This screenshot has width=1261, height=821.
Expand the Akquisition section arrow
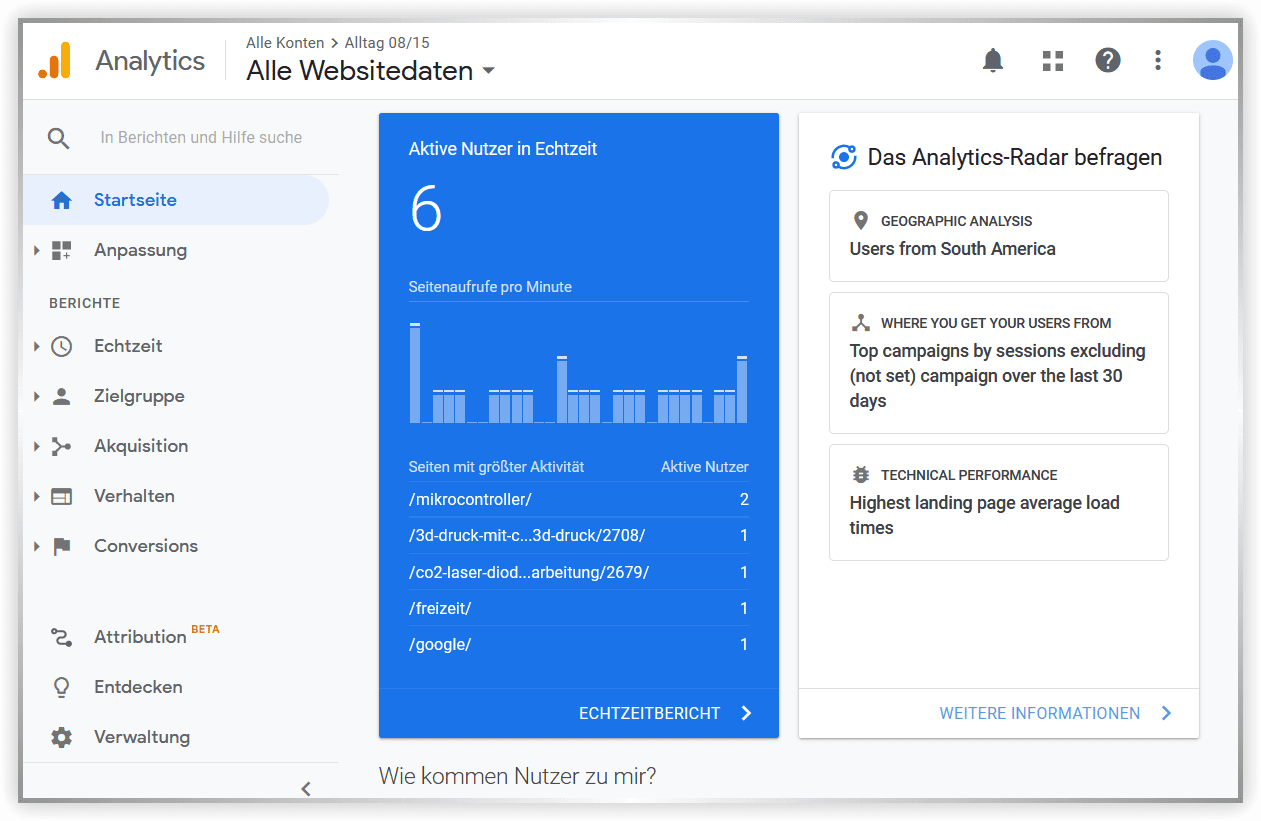37,446
